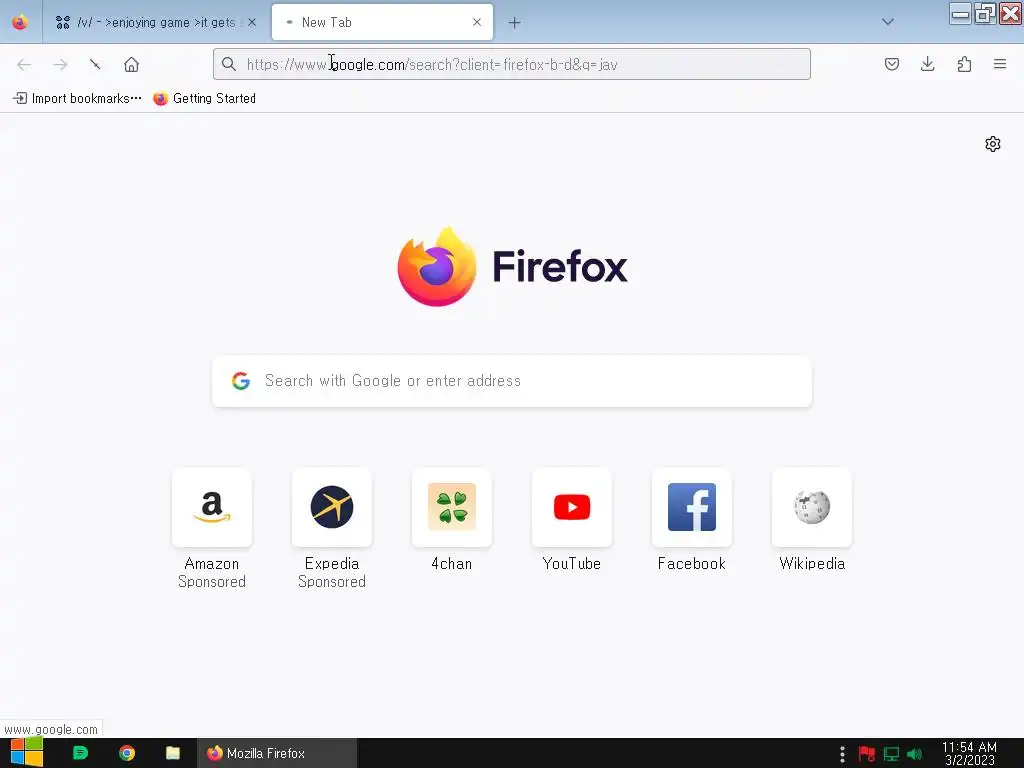Launch Chrome from the taskbar
The width and height of the screenshot is (1024, 768).
(127, 753)
